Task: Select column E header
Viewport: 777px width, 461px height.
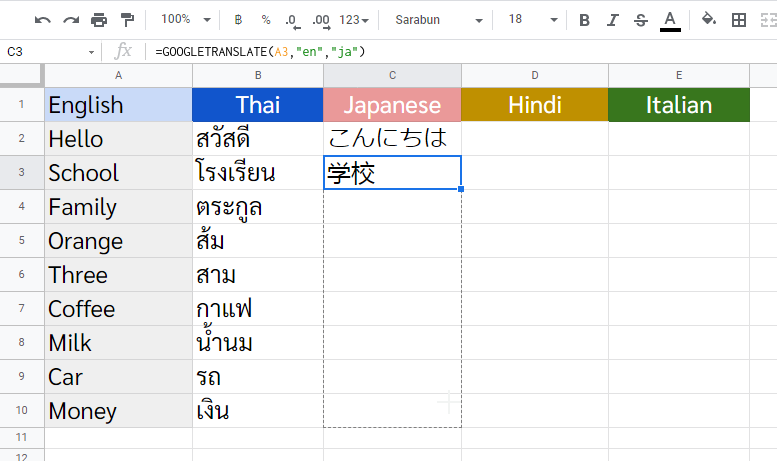Action: (679, 75)
